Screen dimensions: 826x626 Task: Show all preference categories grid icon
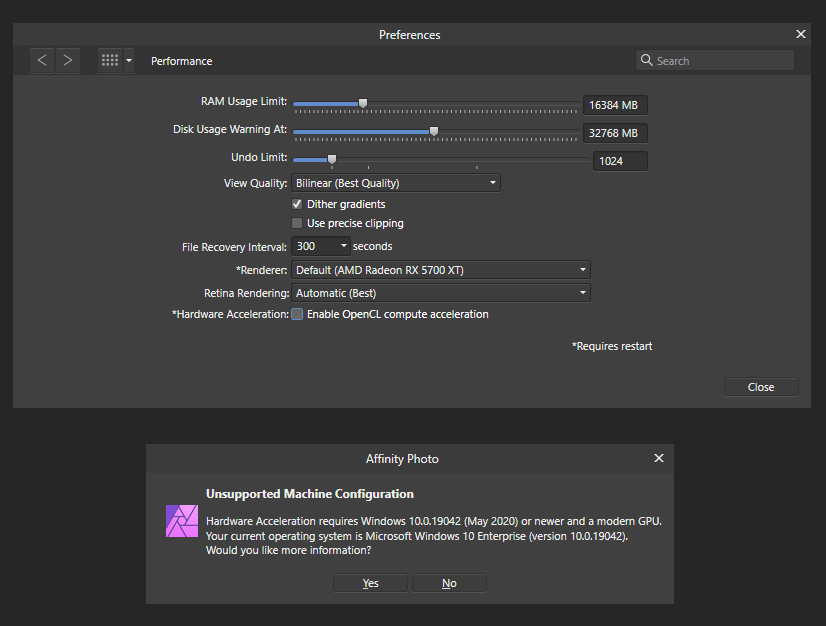[x=110, y=61]
